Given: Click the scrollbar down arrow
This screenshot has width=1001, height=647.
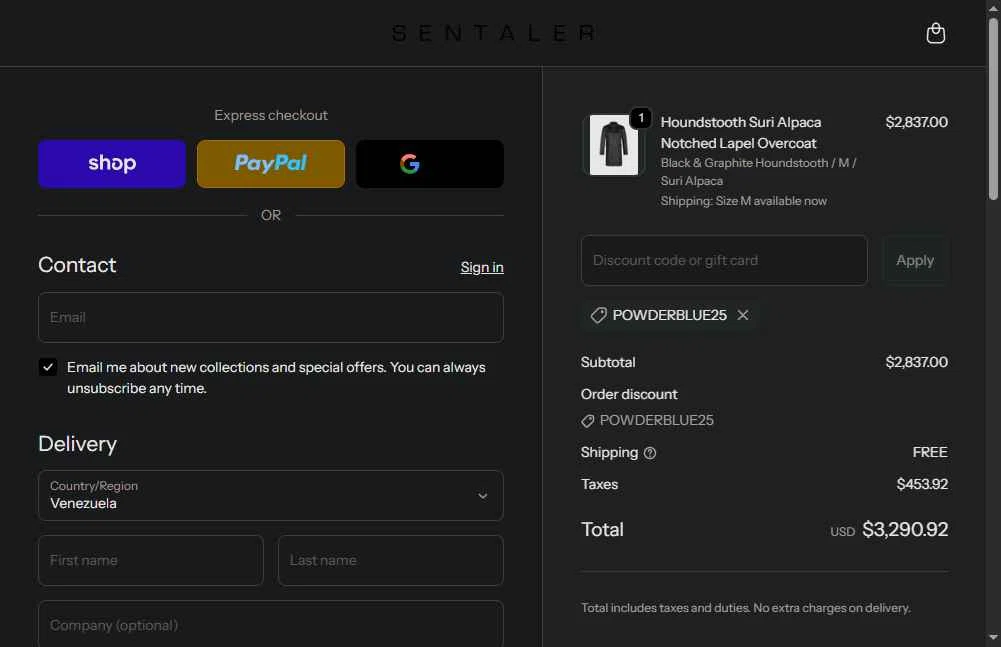Looking at the screenshot, I should click(x=993, y=637).
